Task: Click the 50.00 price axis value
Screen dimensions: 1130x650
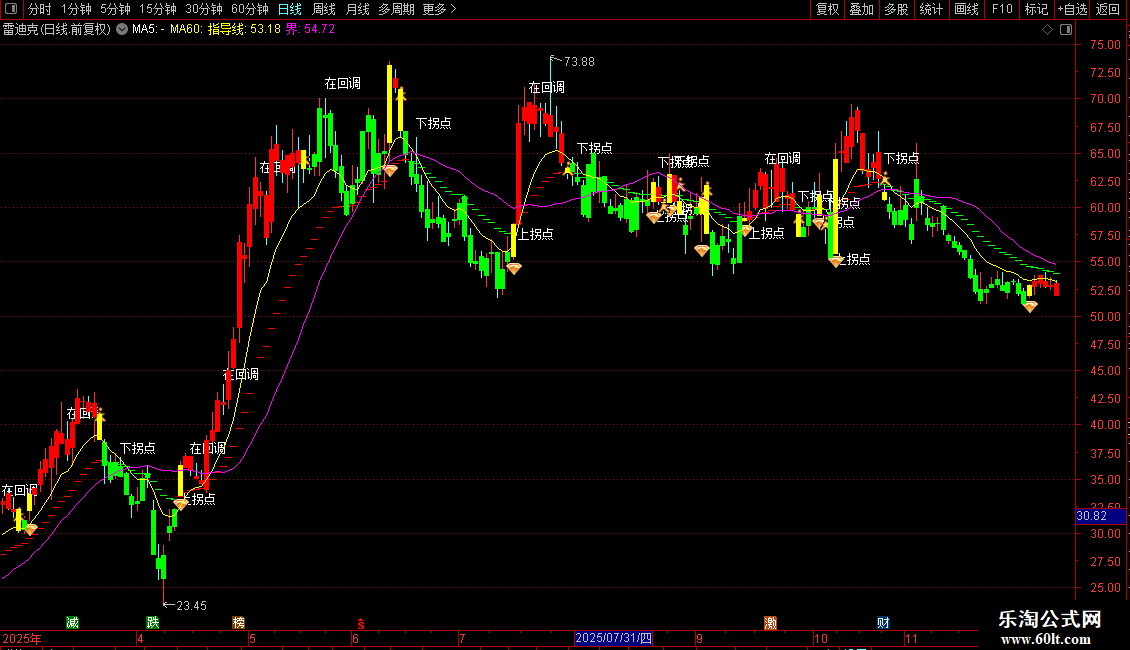Action: click(1105, 316)
